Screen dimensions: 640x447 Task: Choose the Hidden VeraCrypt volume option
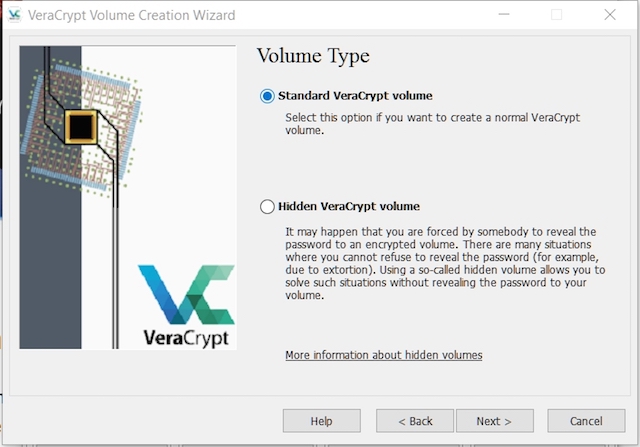click(340, 207)
